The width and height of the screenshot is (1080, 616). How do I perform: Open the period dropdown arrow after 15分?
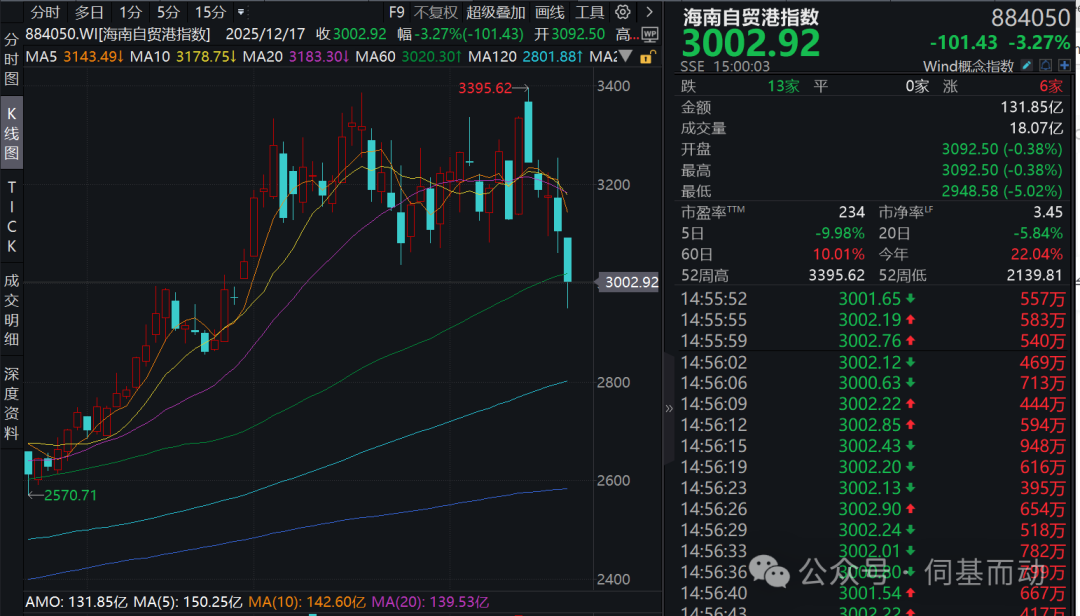[240, 12]
